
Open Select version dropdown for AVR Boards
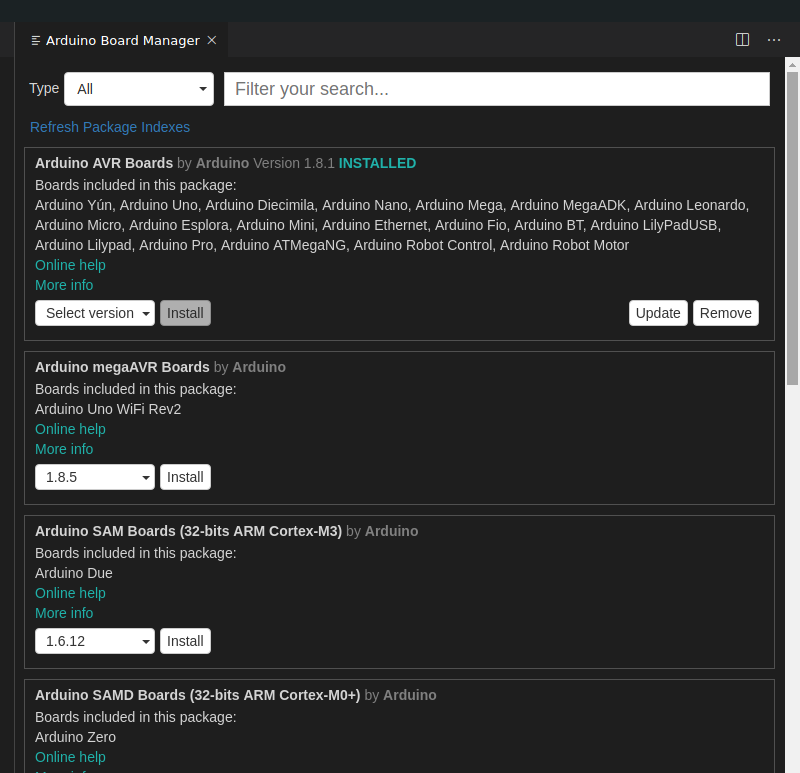(x=95, y=313)
